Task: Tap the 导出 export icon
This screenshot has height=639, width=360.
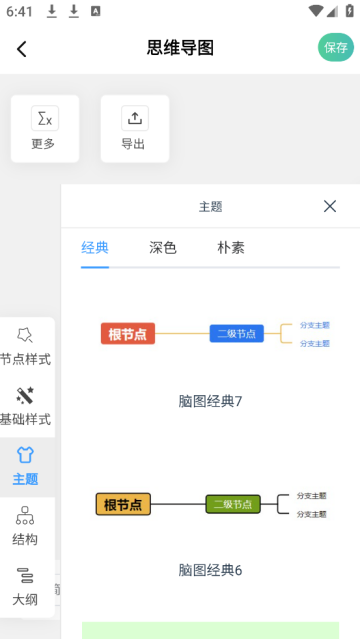Action: pos(135,118)
